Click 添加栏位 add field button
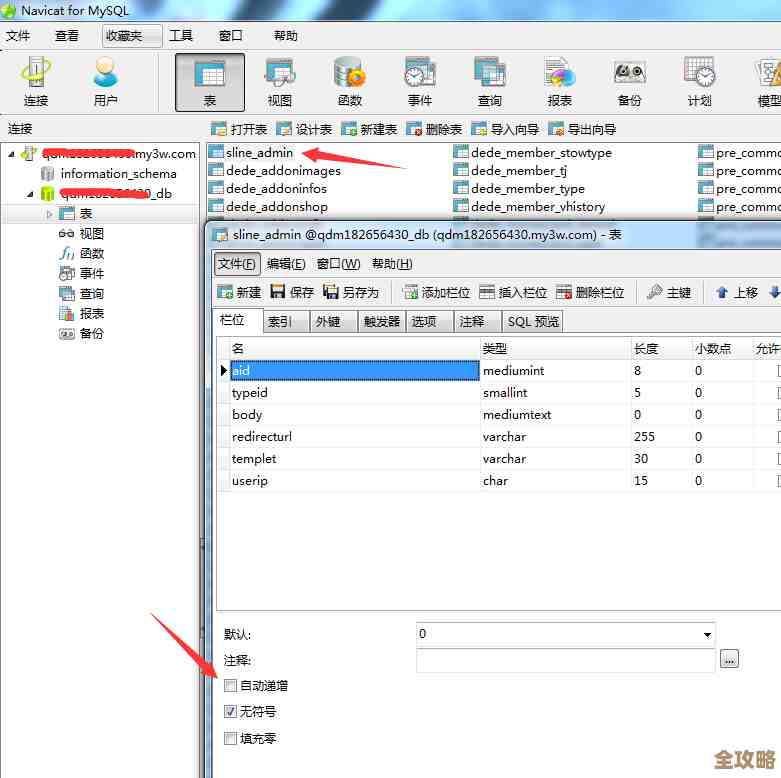The height and width of the screenshot is (778, 781). [437, 292]
